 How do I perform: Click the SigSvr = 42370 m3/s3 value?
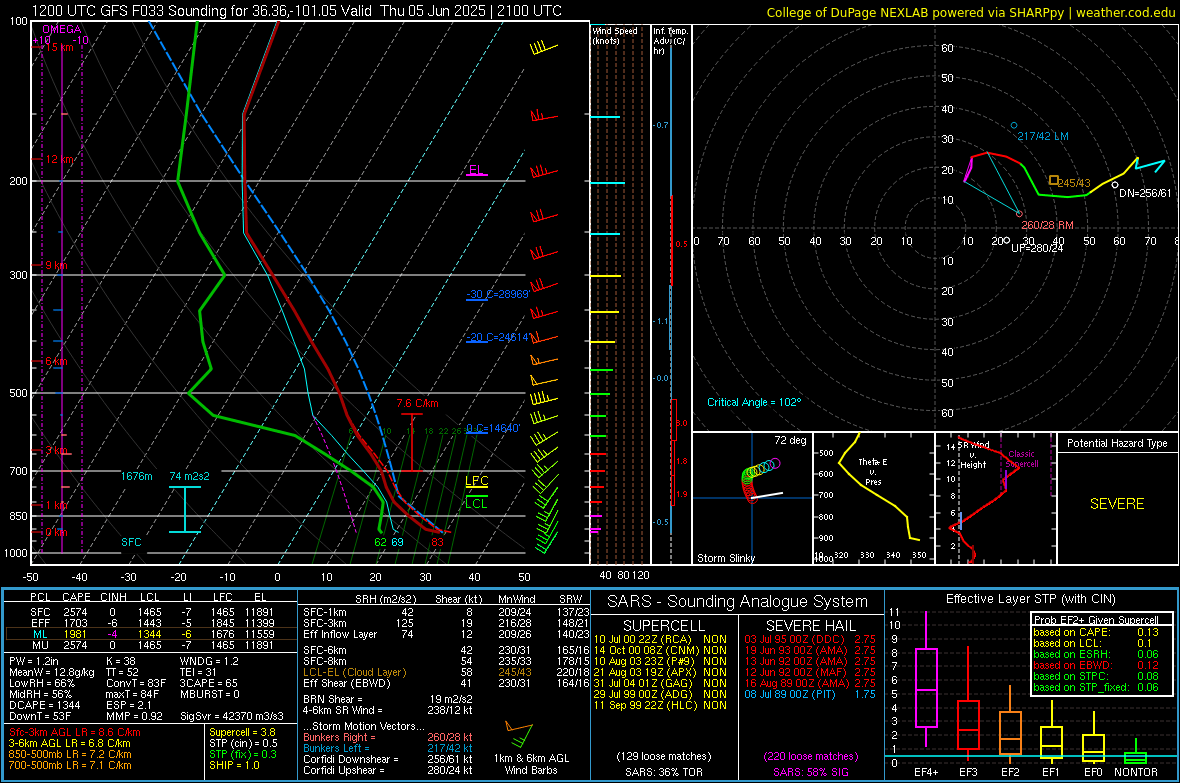(232, 716)
